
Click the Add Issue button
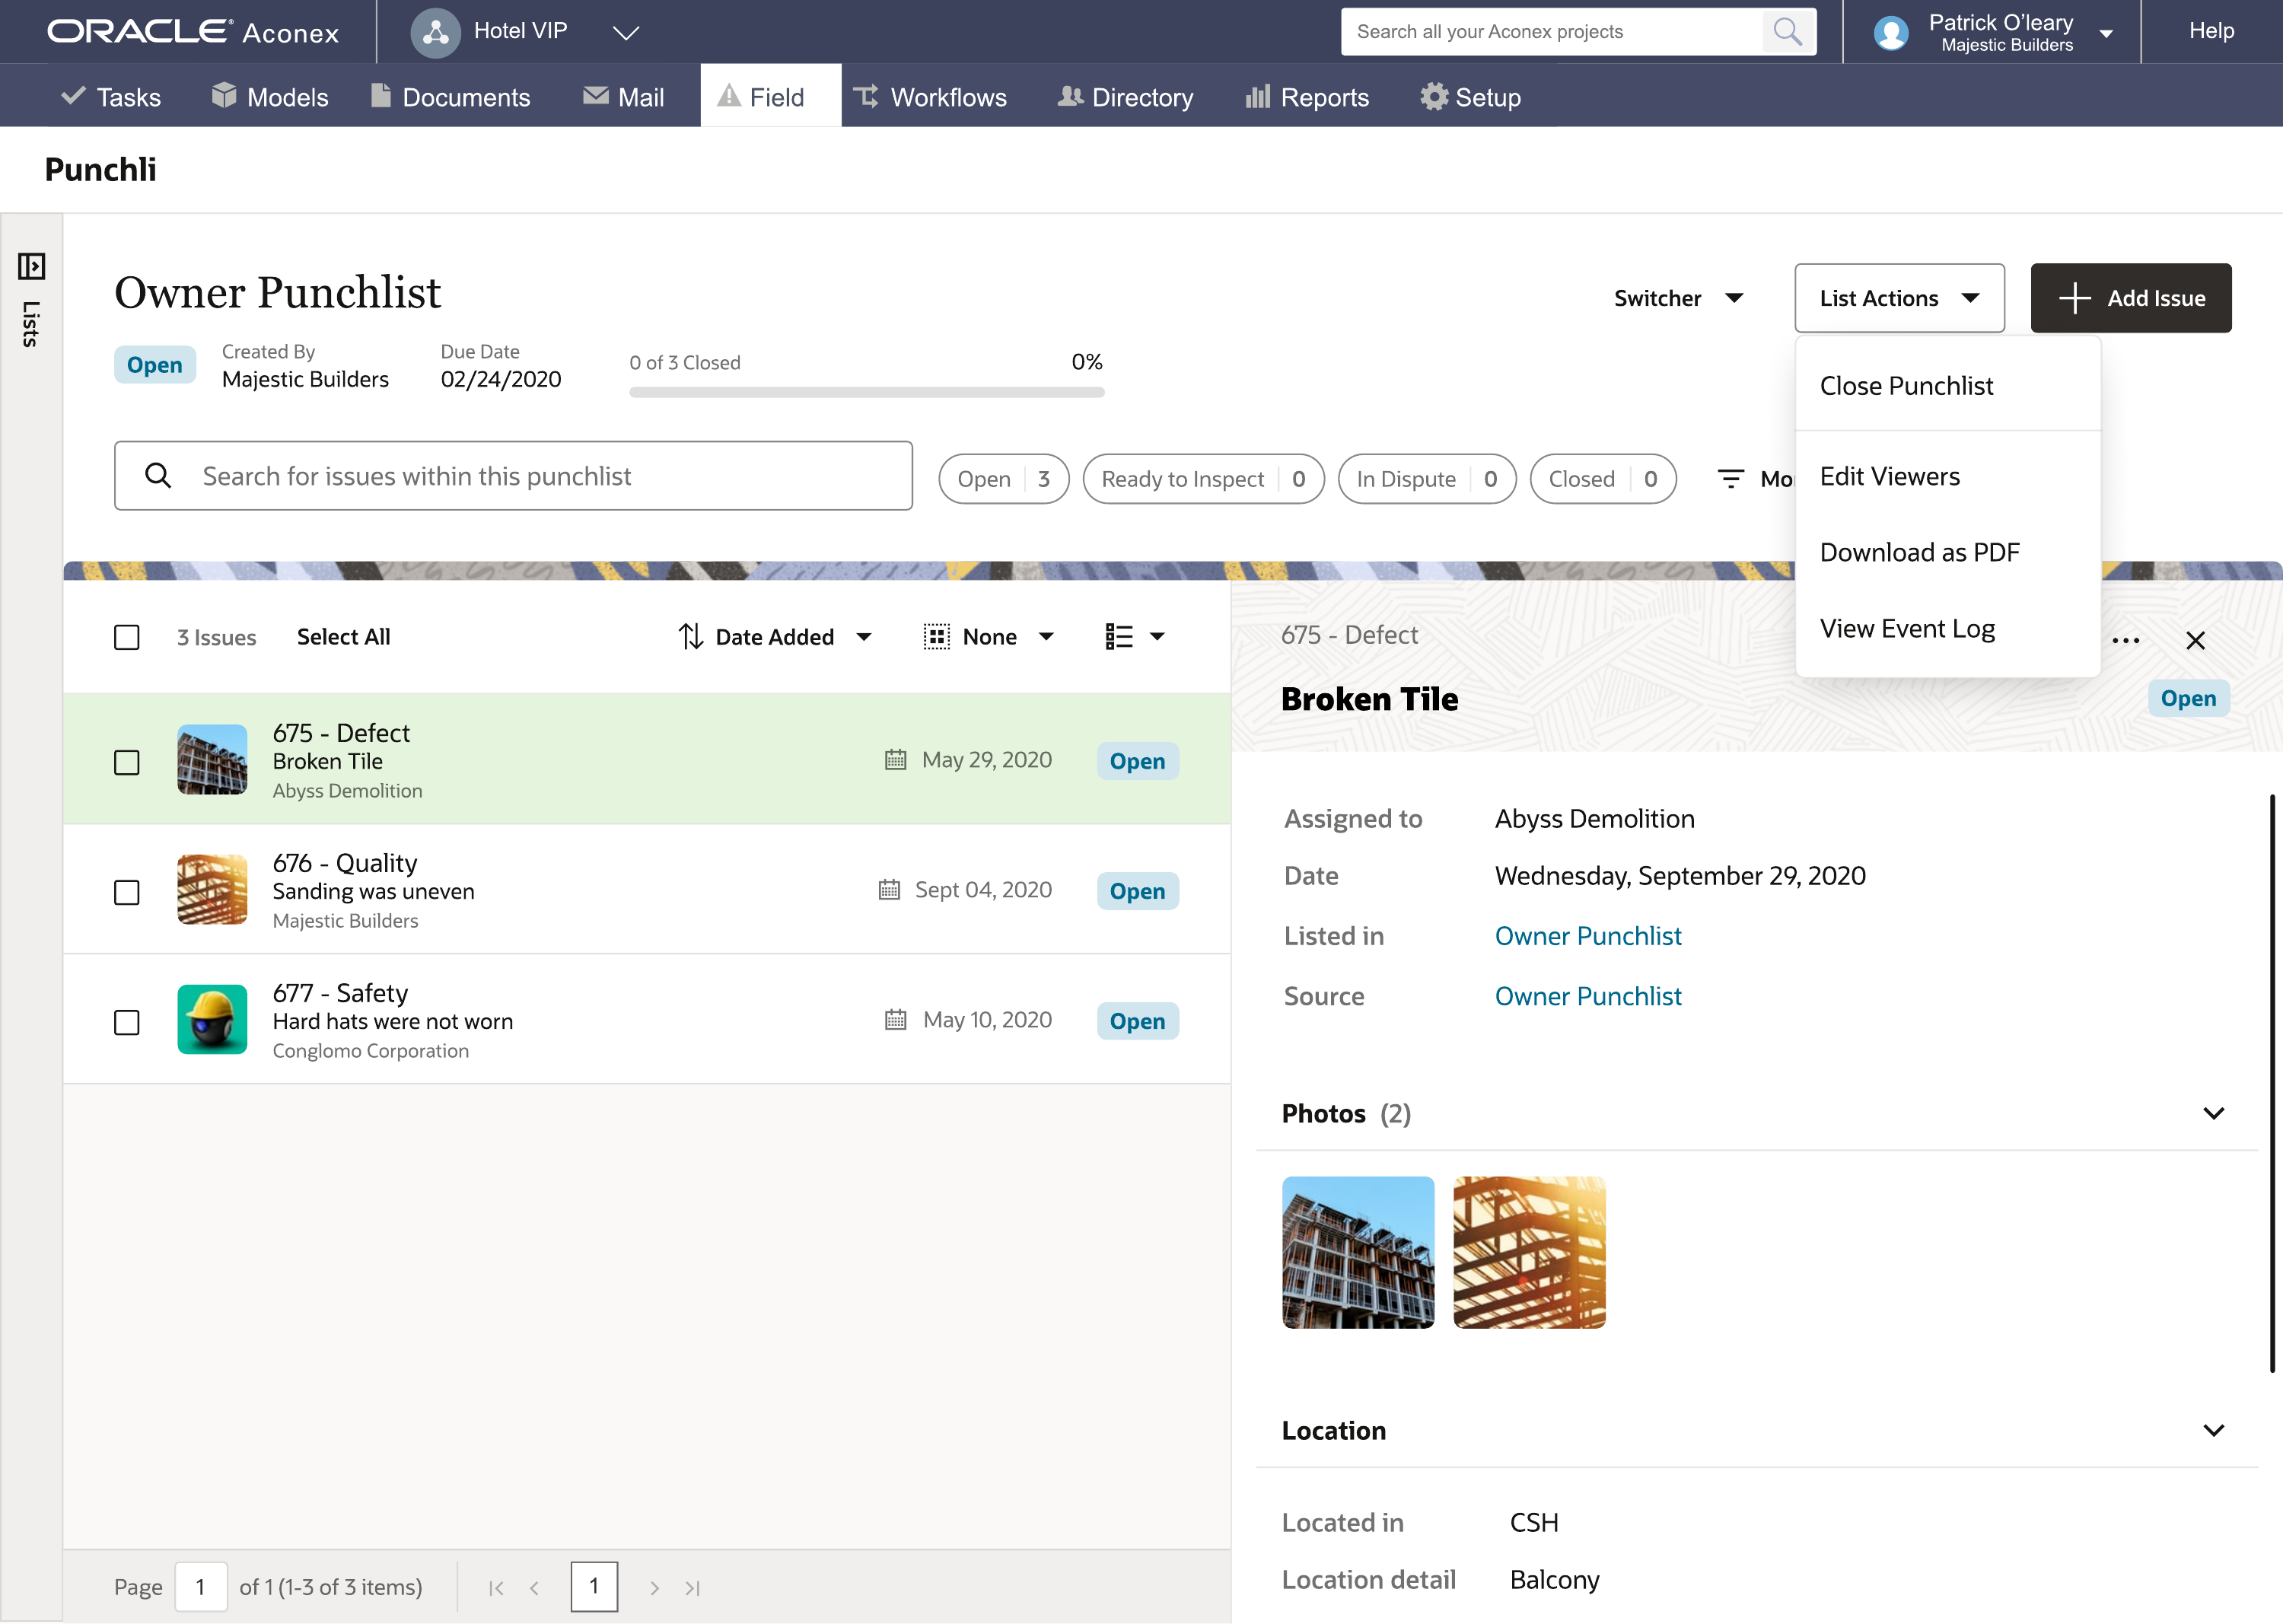click(2131, 298)
